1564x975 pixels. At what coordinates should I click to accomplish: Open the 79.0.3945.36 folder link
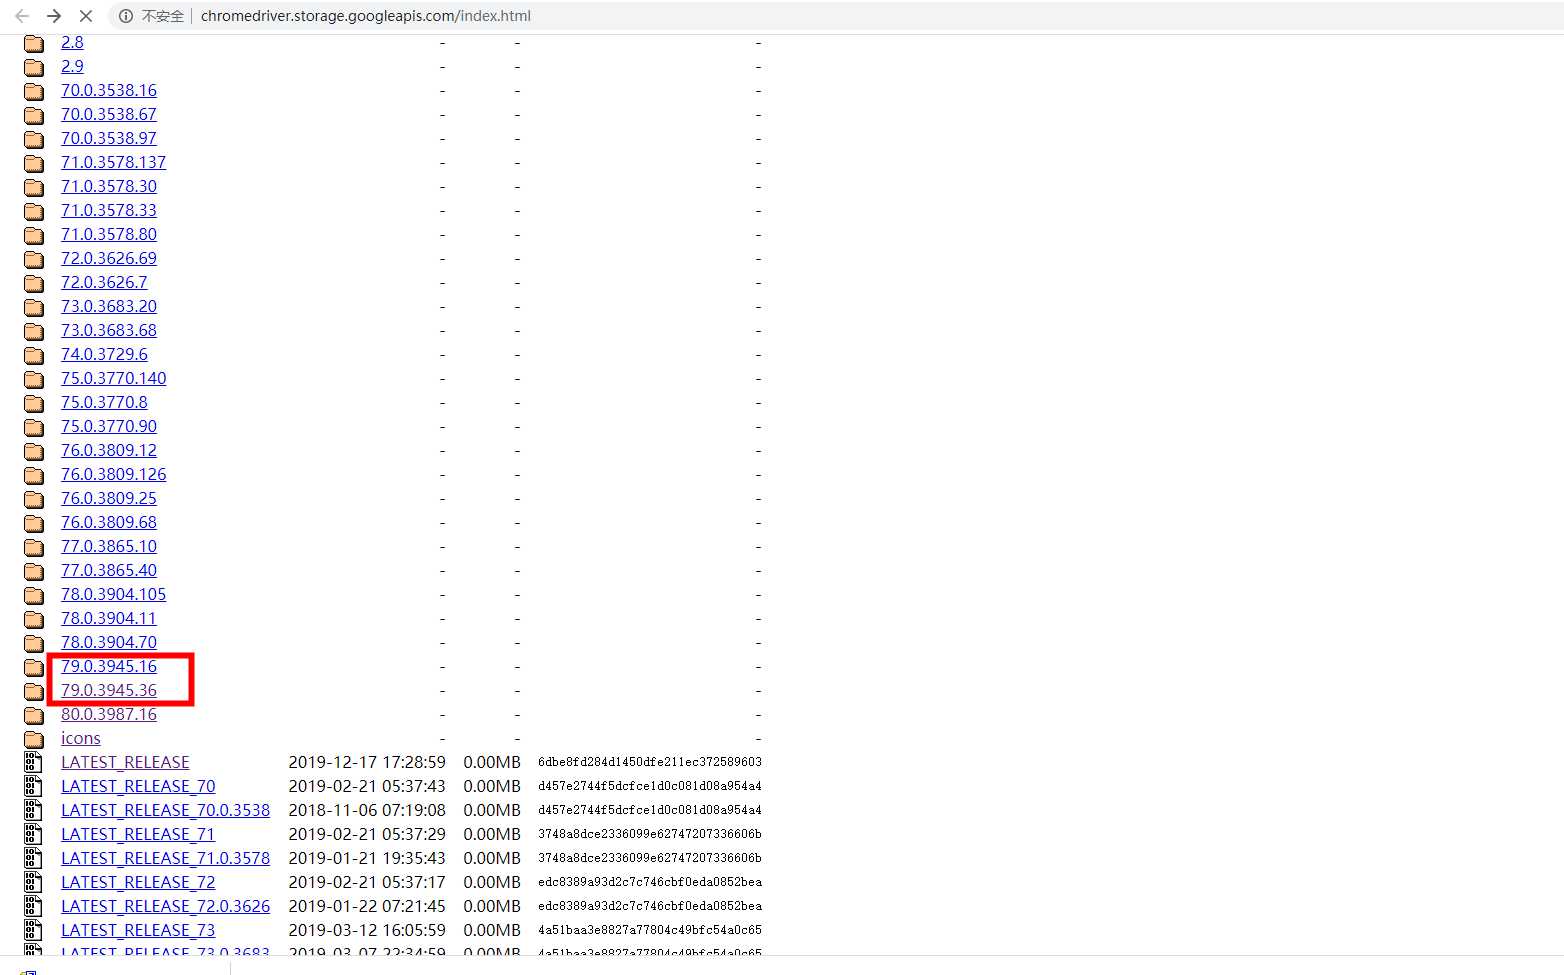point(109,690)
